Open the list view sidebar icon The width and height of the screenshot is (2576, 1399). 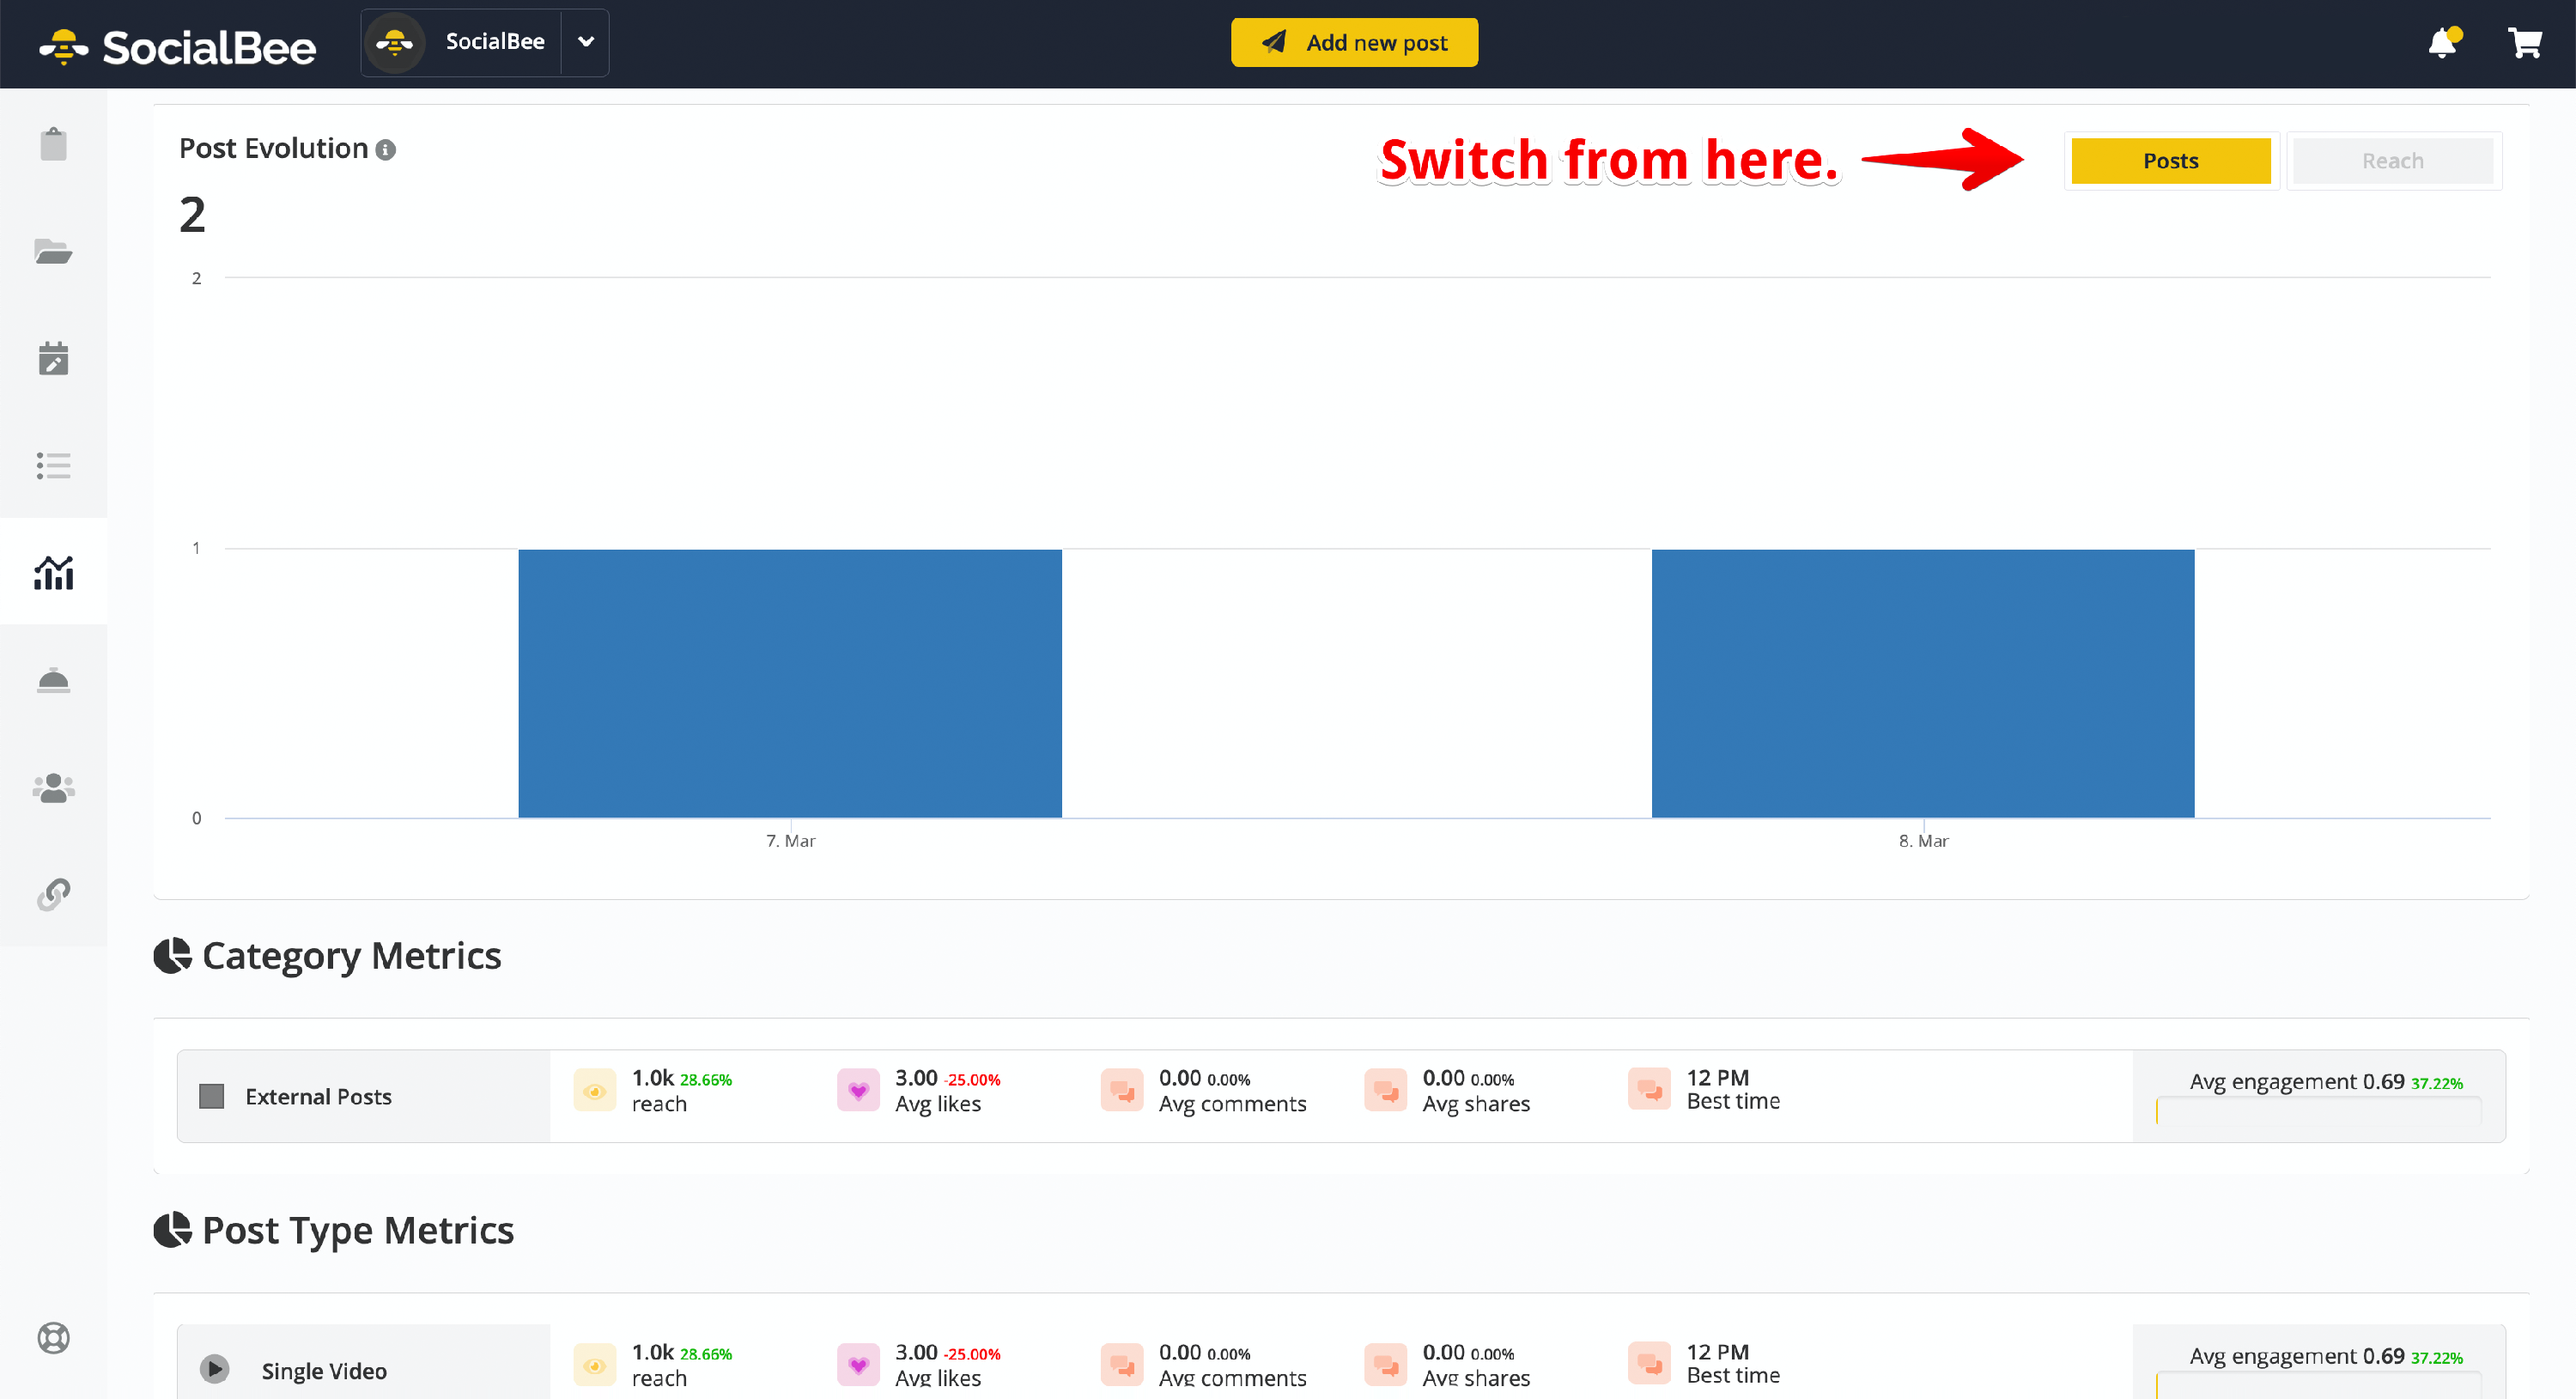tap(53, 465)
